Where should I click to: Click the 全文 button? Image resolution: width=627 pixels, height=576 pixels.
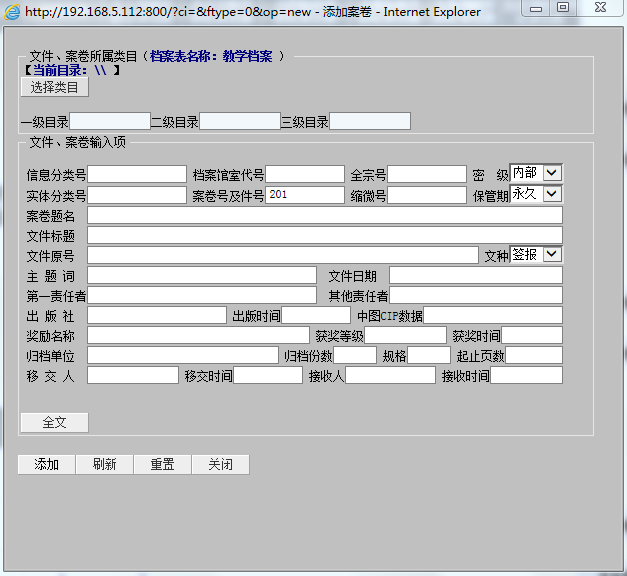click(x=54, y=422)
